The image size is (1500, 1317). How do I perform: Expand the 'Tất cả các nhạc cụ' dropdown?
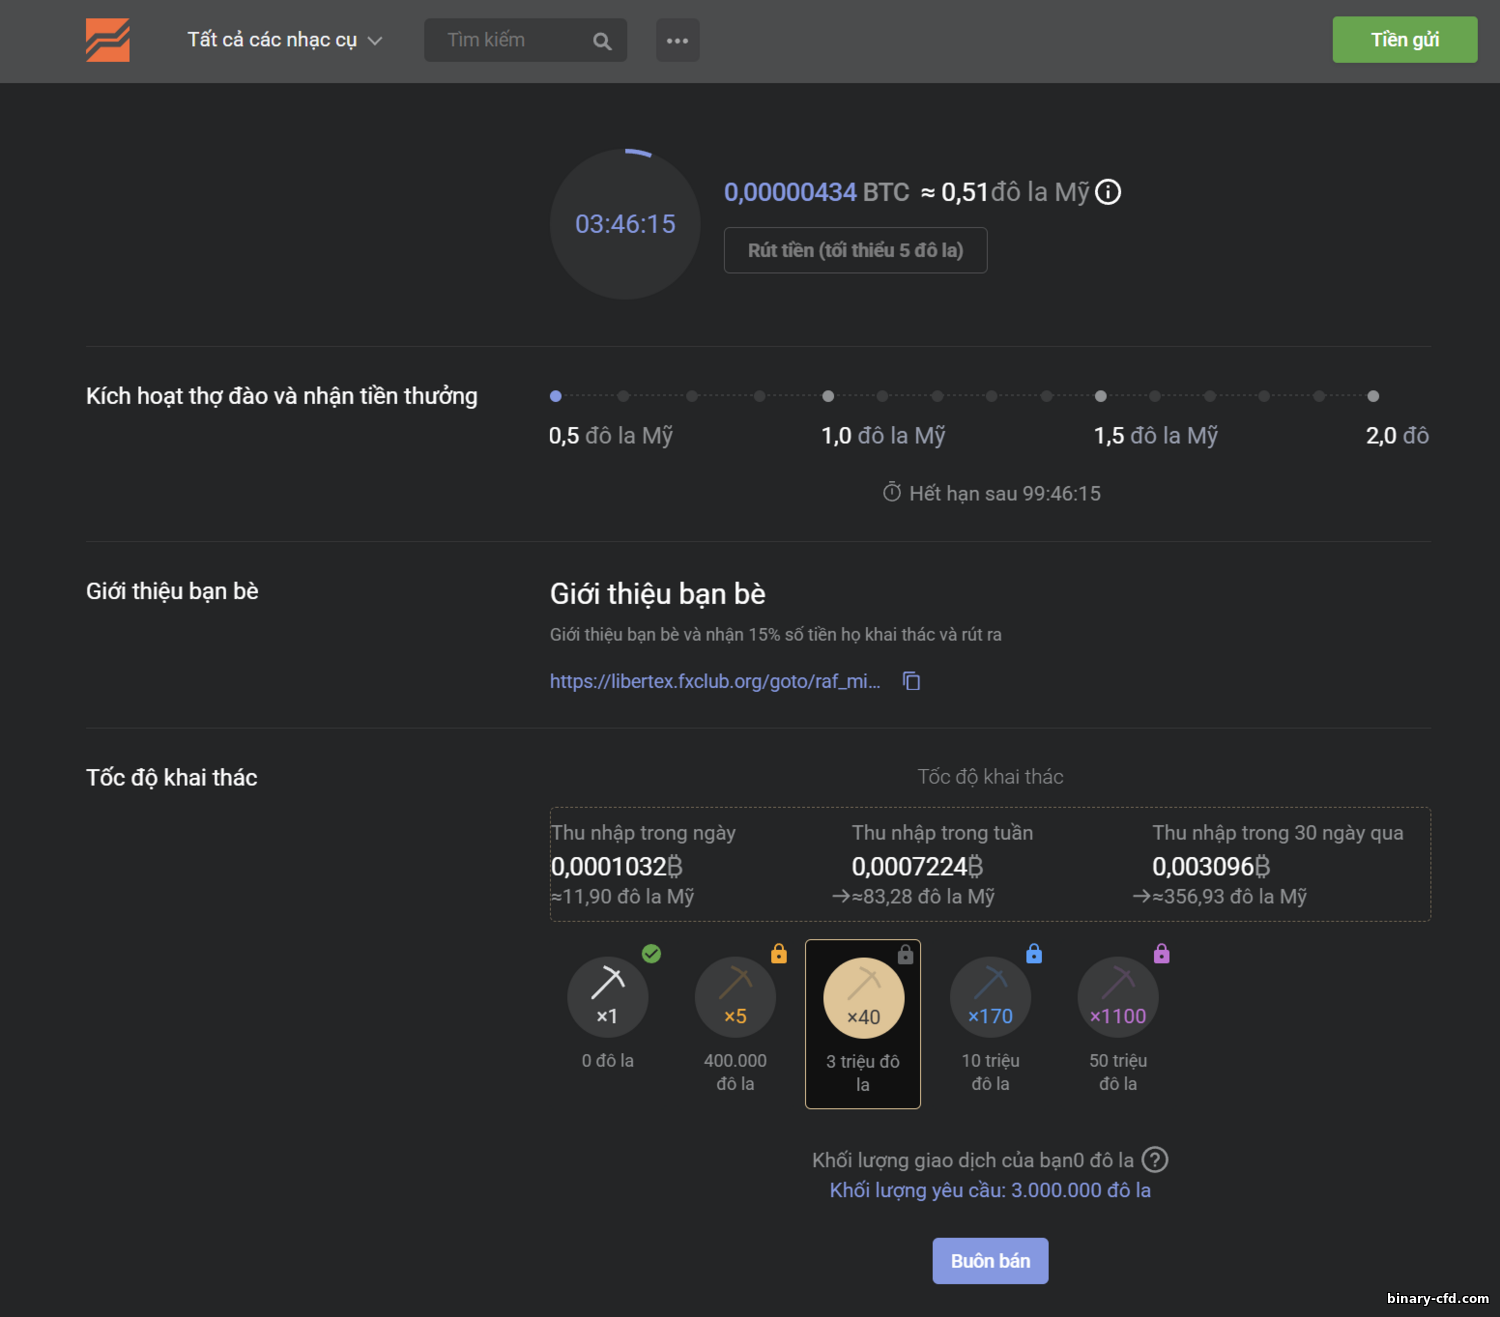[284, 40]
